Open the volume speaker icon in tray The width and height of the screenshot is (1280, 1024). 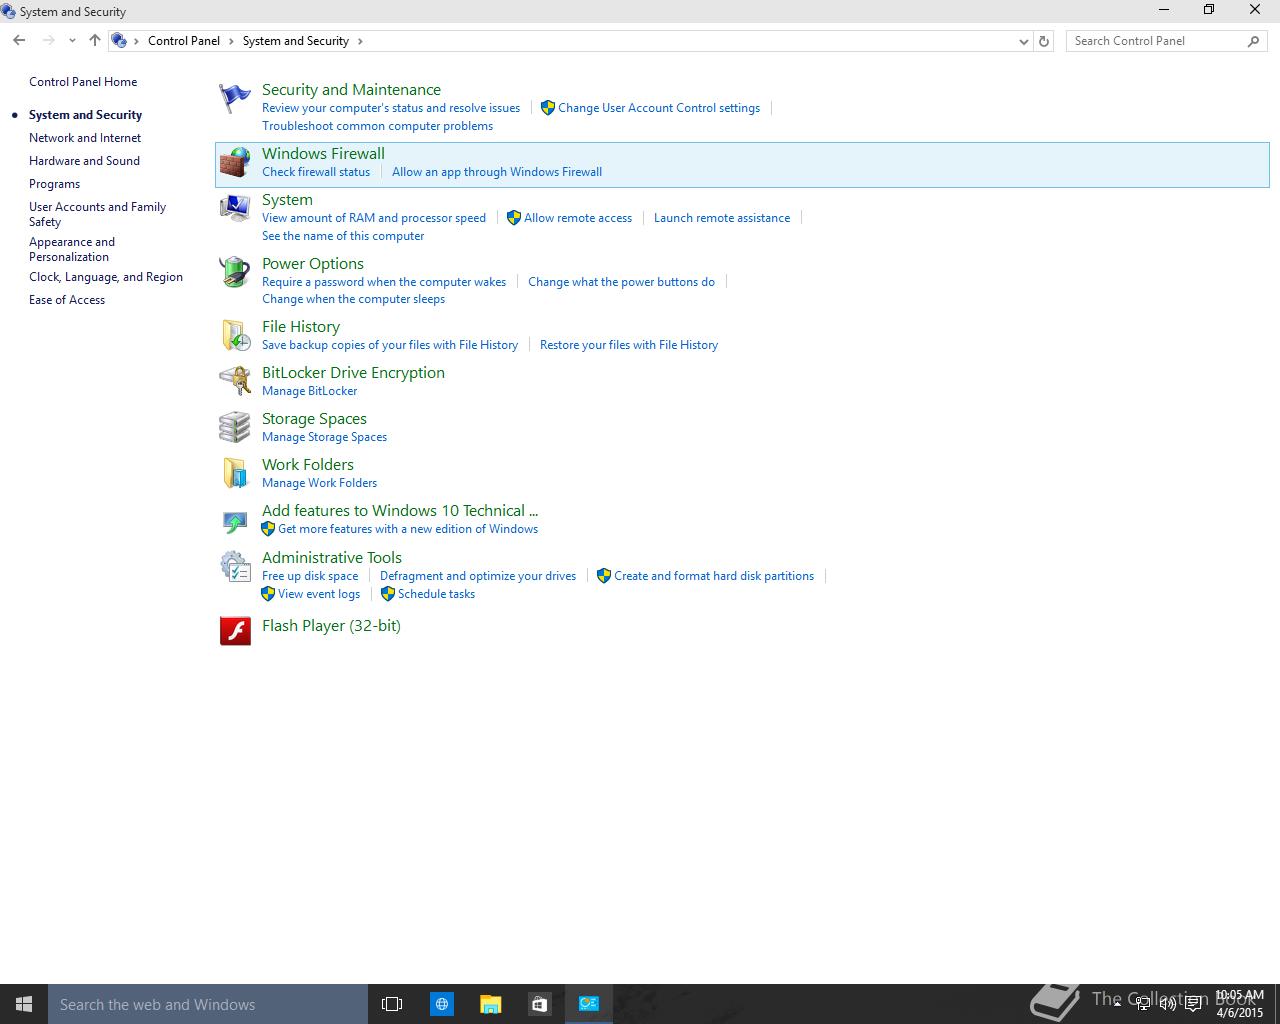coord(1167,1004)
